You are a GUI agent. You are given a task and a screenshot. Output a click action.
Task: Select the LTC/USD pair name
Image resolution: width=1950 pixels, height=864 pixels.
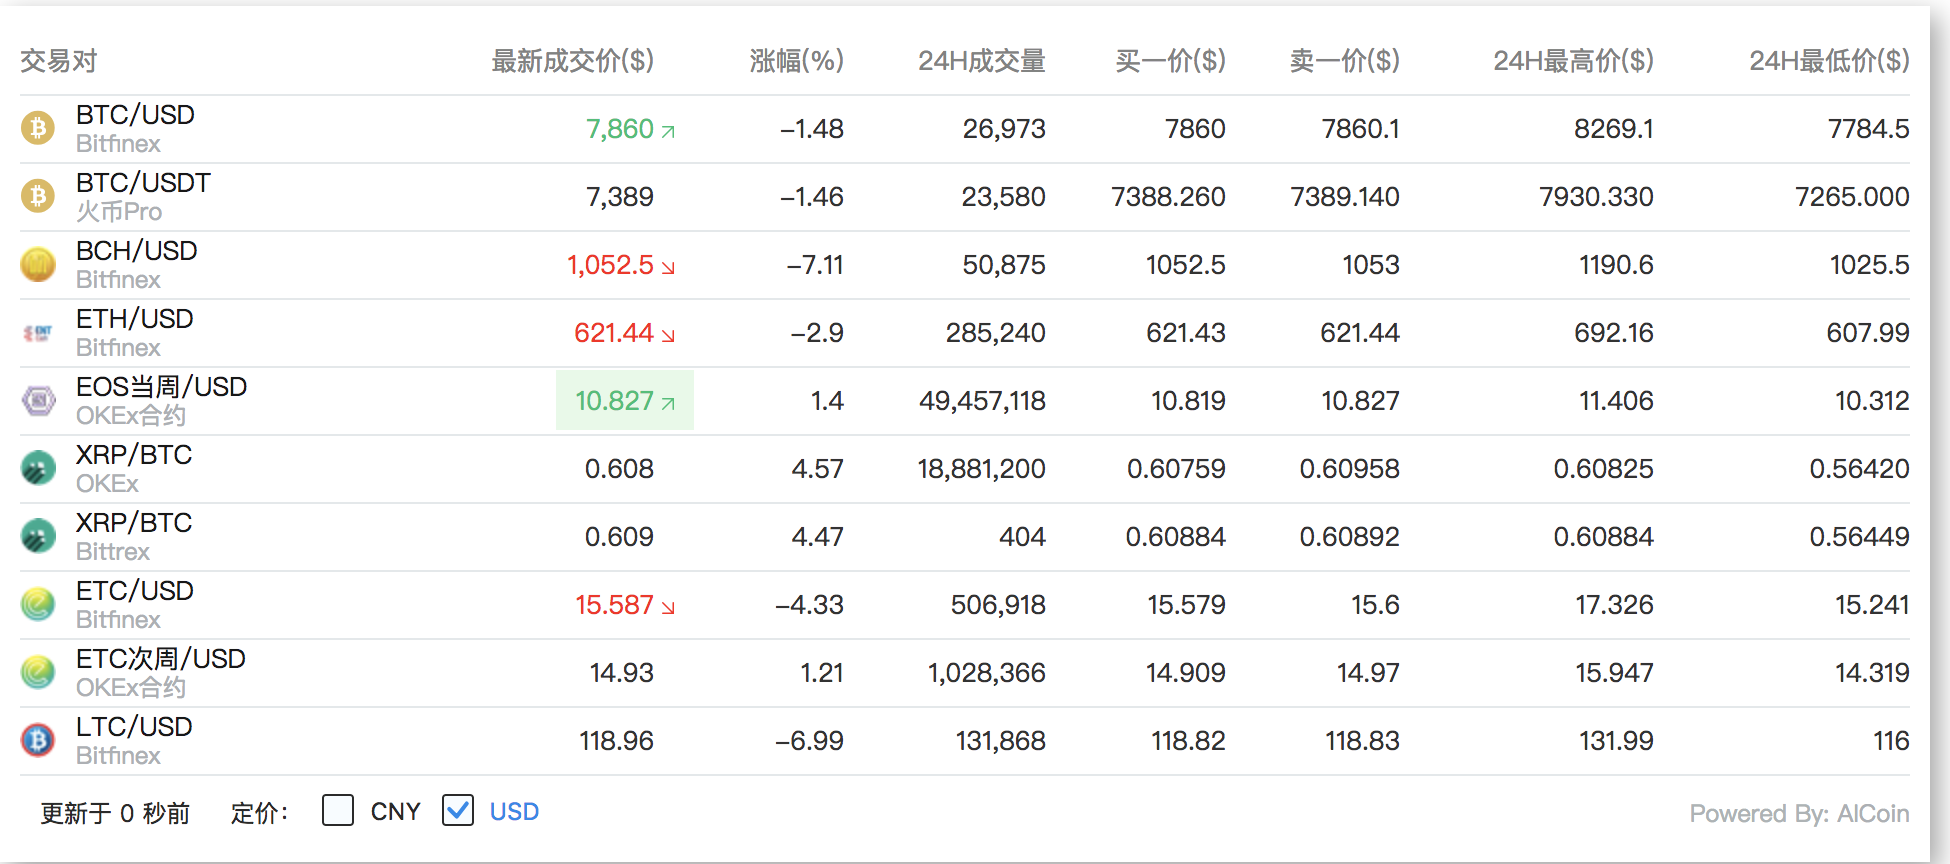(135, 727)
